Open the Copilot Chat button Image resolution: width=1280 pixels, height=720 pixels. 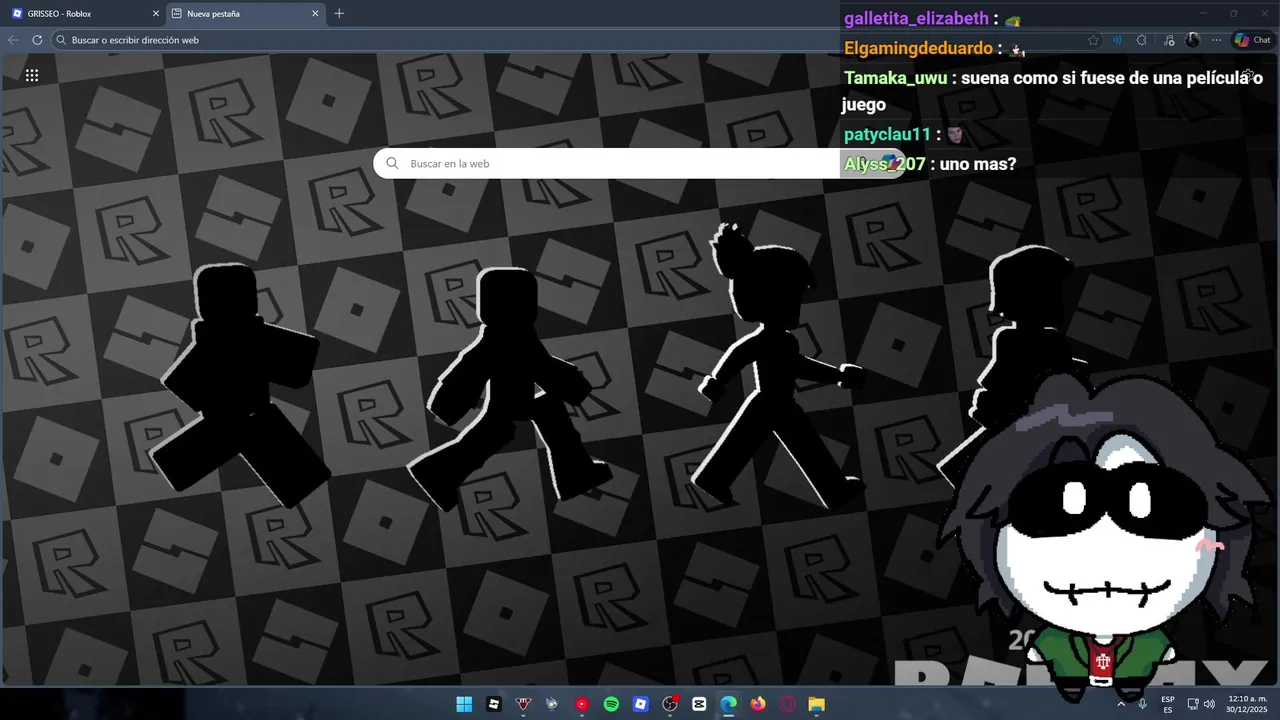[x=1252, y=40]
